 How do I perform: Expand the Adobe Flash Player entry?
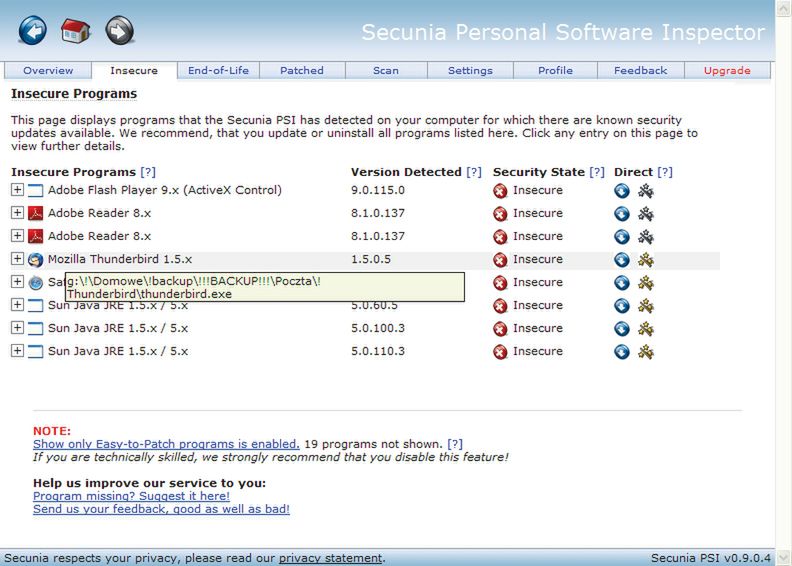17,190
